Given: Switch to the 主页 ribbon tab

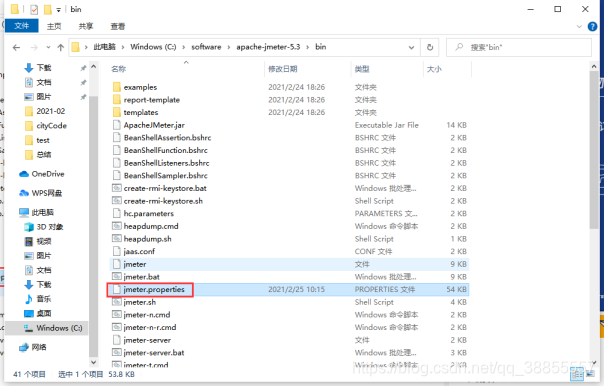Looking at the screenshot, I should 54,26.
